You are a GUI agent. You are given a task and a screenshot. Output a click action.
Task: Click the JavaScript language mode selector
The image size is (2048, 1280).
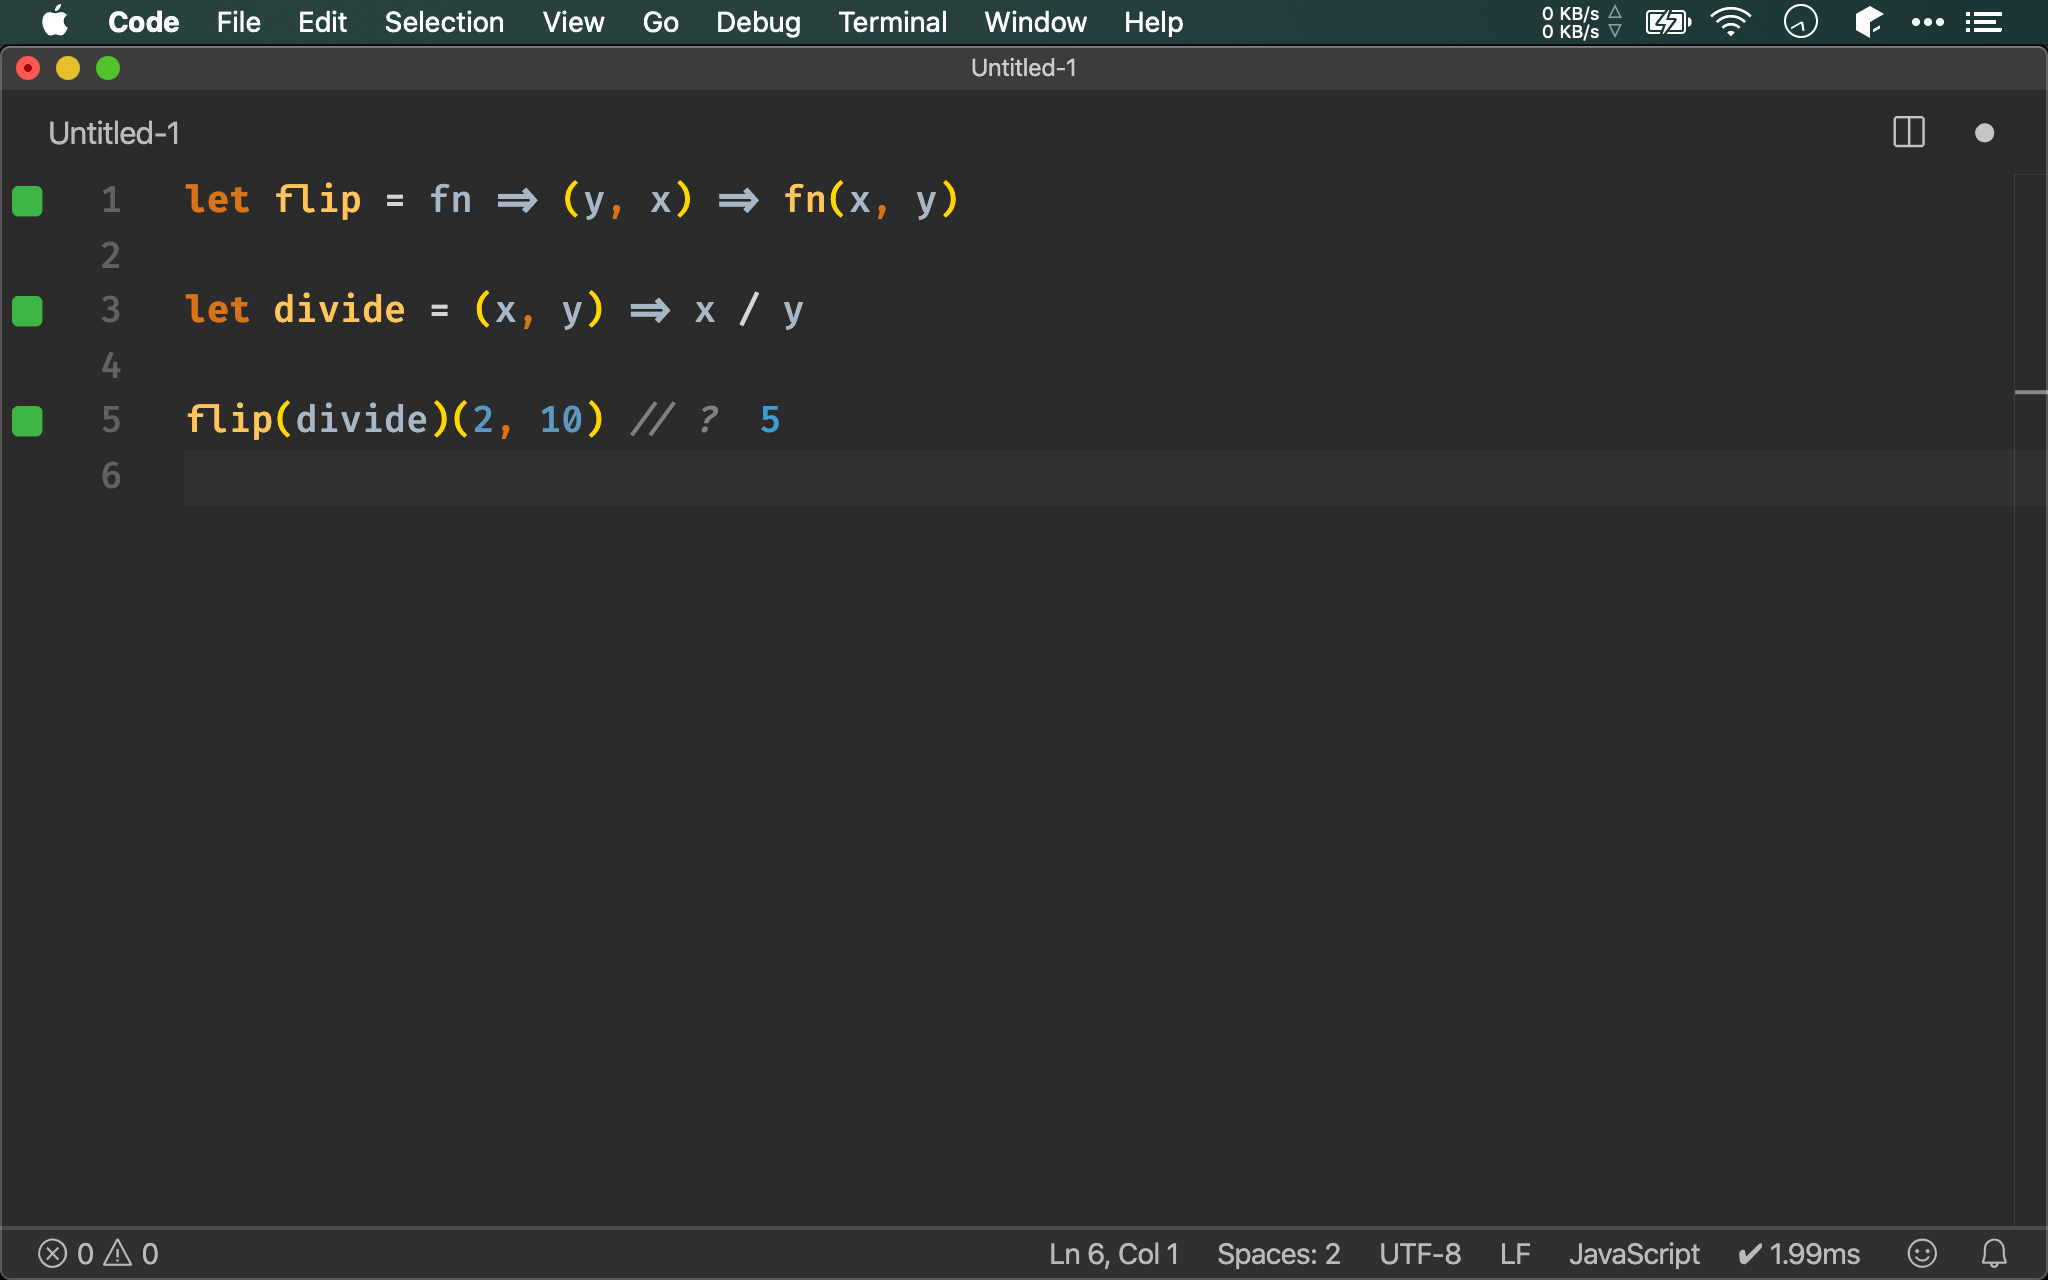(x=1634, y=1254)
